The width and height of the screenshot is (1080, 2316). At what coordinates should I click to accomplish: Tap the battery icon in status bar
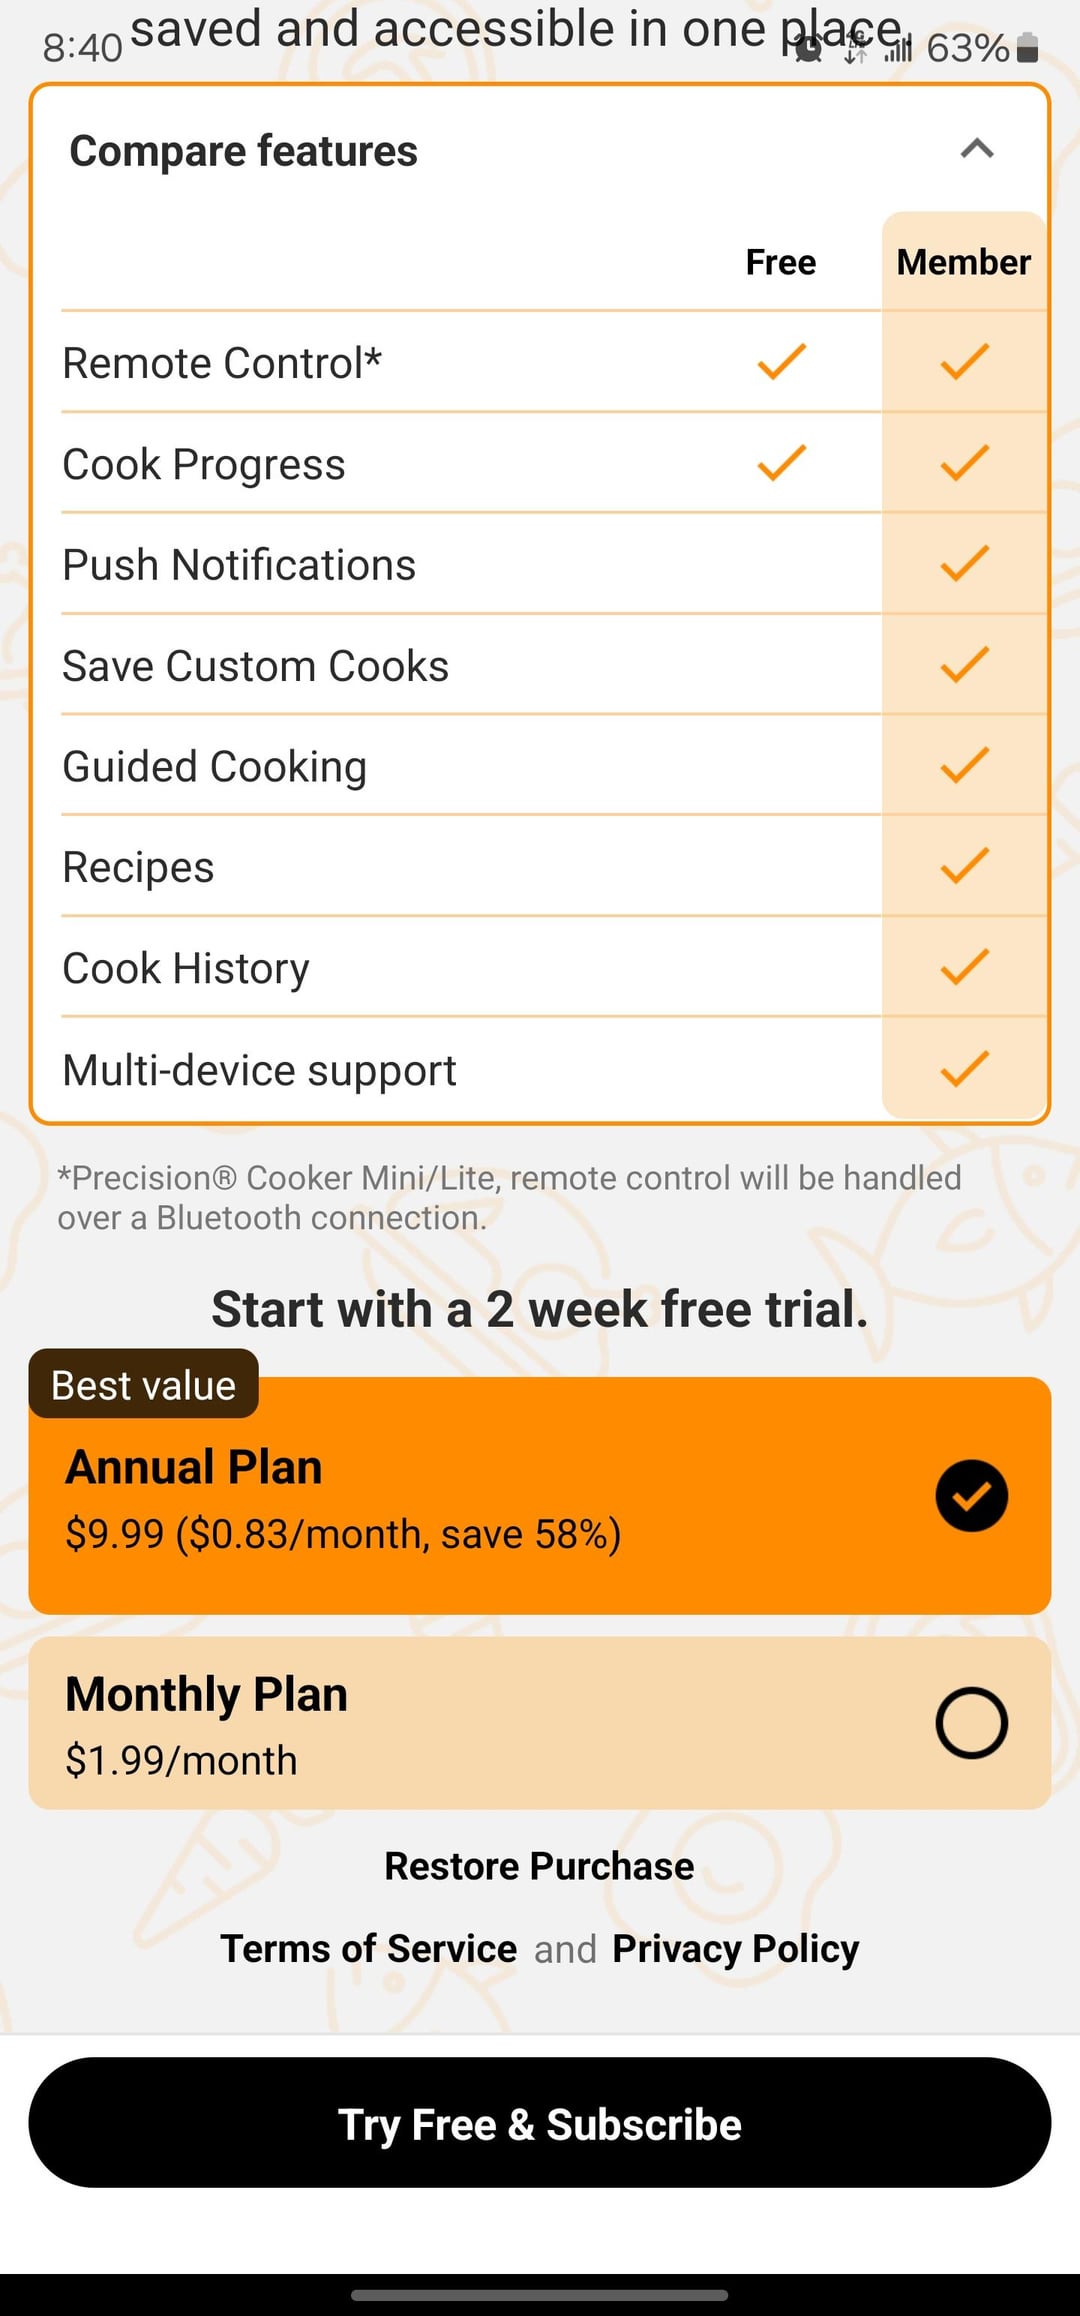pos(1027,48)
